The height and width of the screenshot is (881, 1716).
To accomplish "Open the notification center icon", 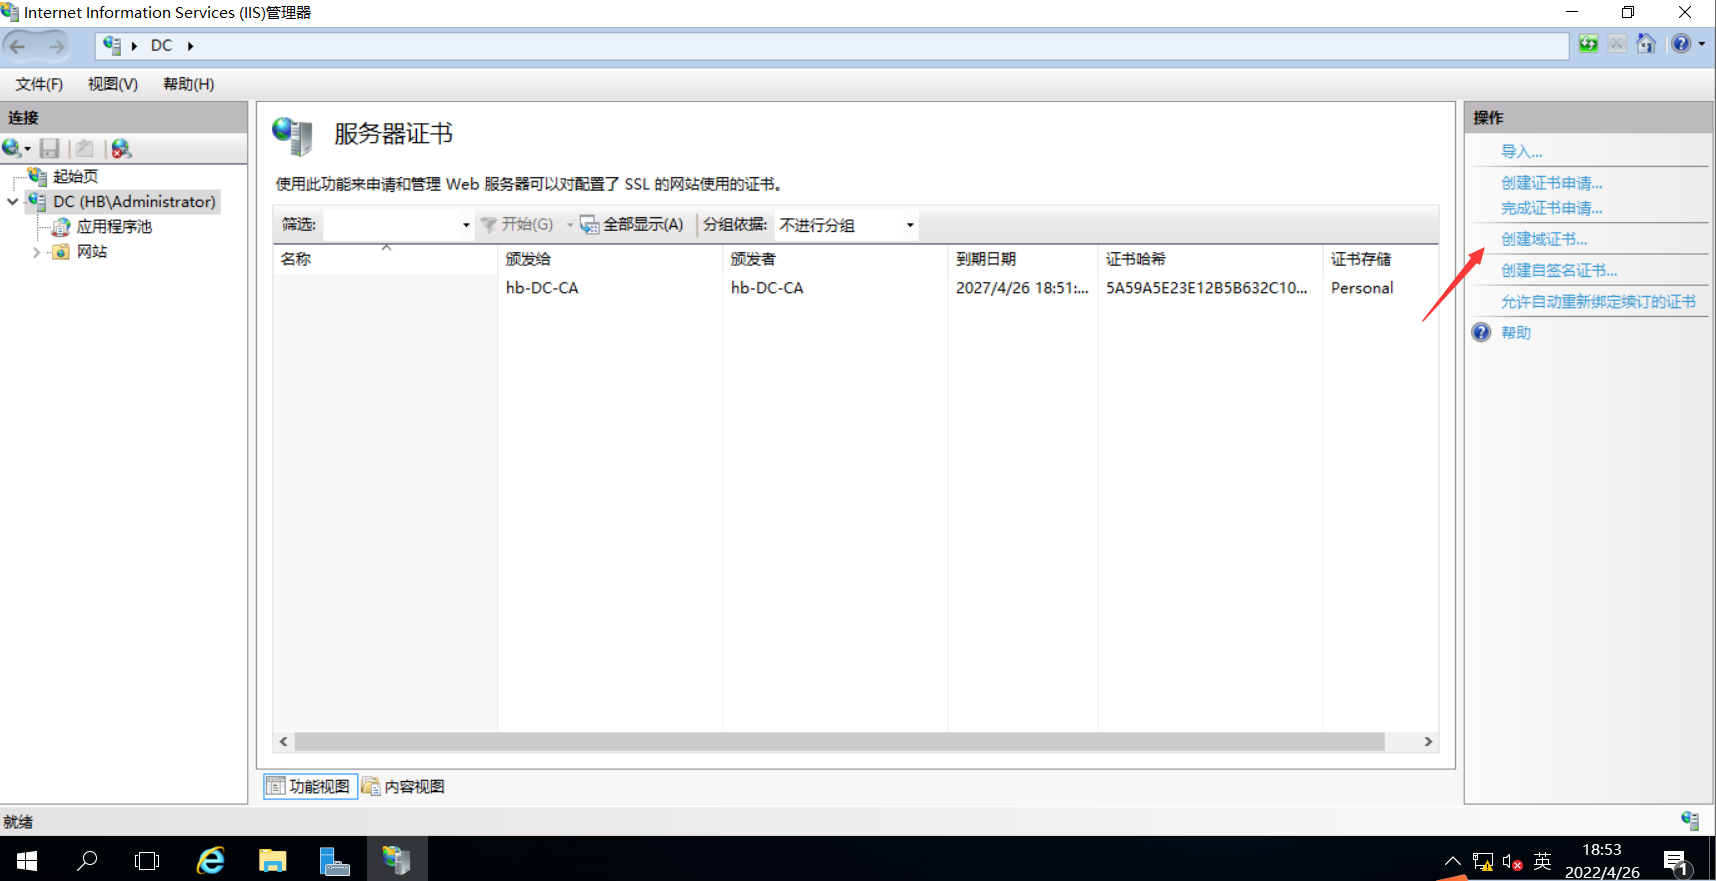I will [x=1676, y=861].
